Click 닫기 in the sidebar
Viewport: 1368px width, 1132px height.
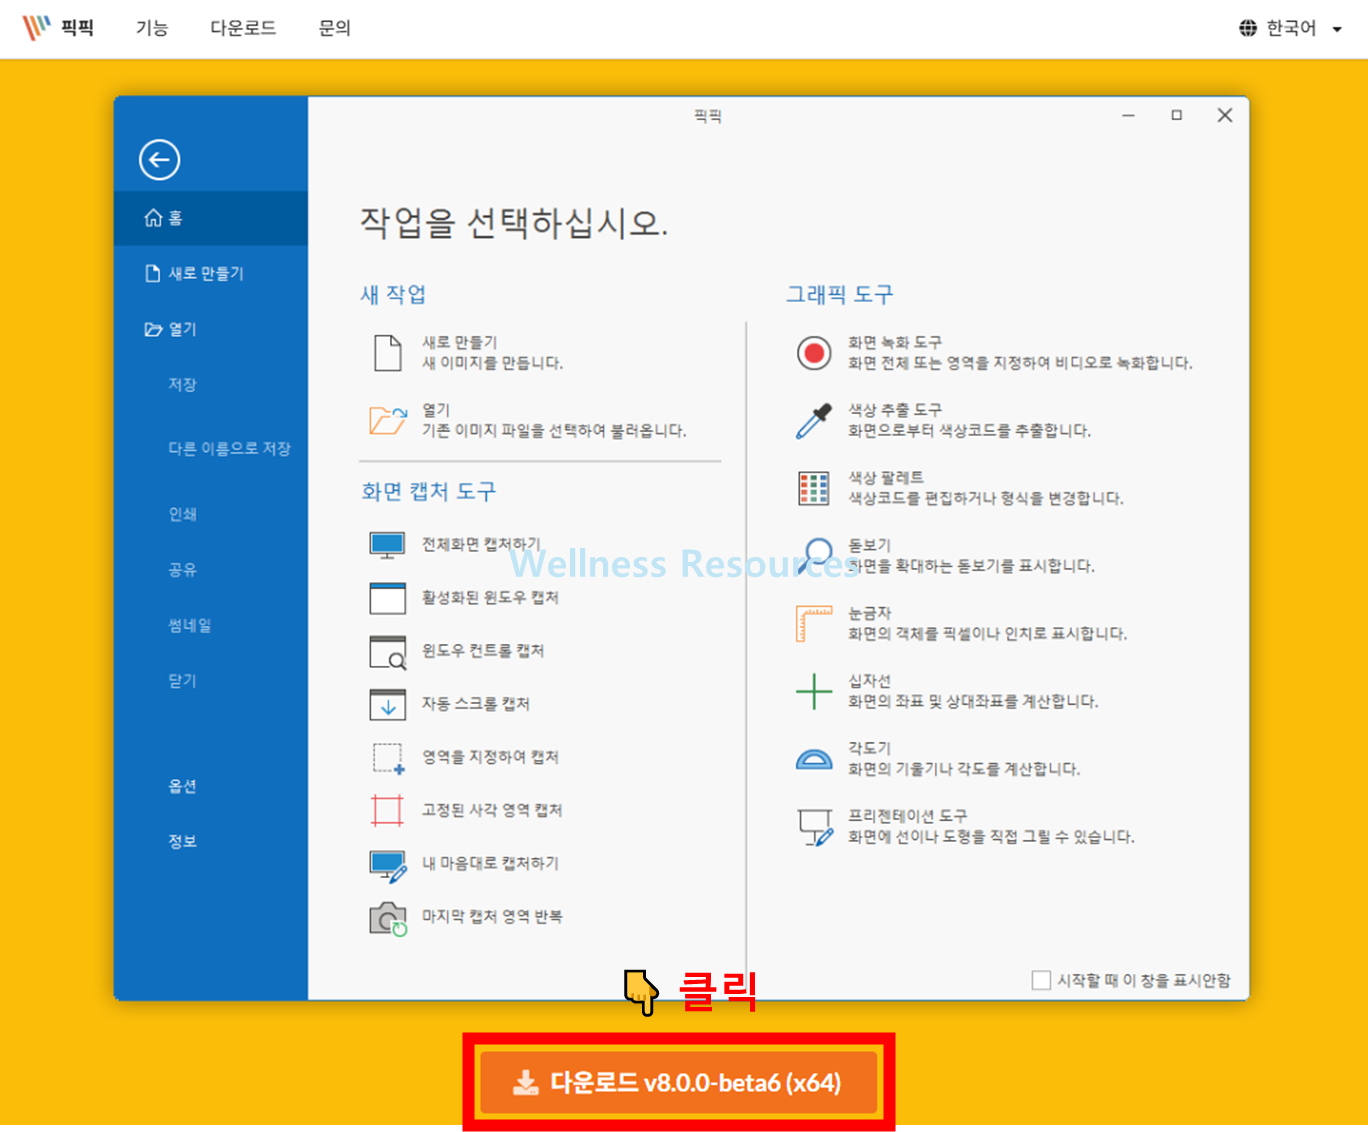182,680
